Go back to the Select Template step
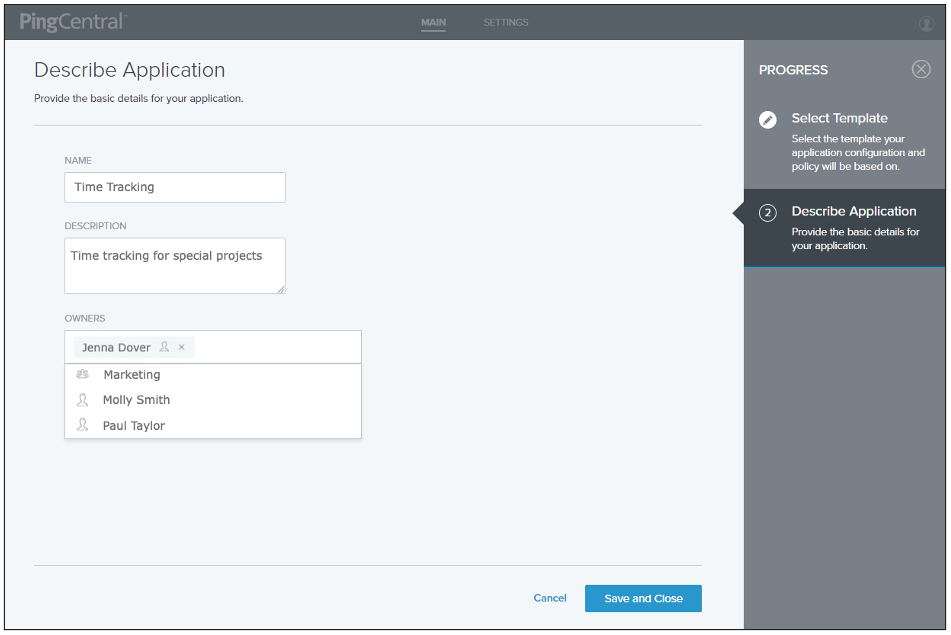This screenshot has width=951, height=635. [839, 118]
